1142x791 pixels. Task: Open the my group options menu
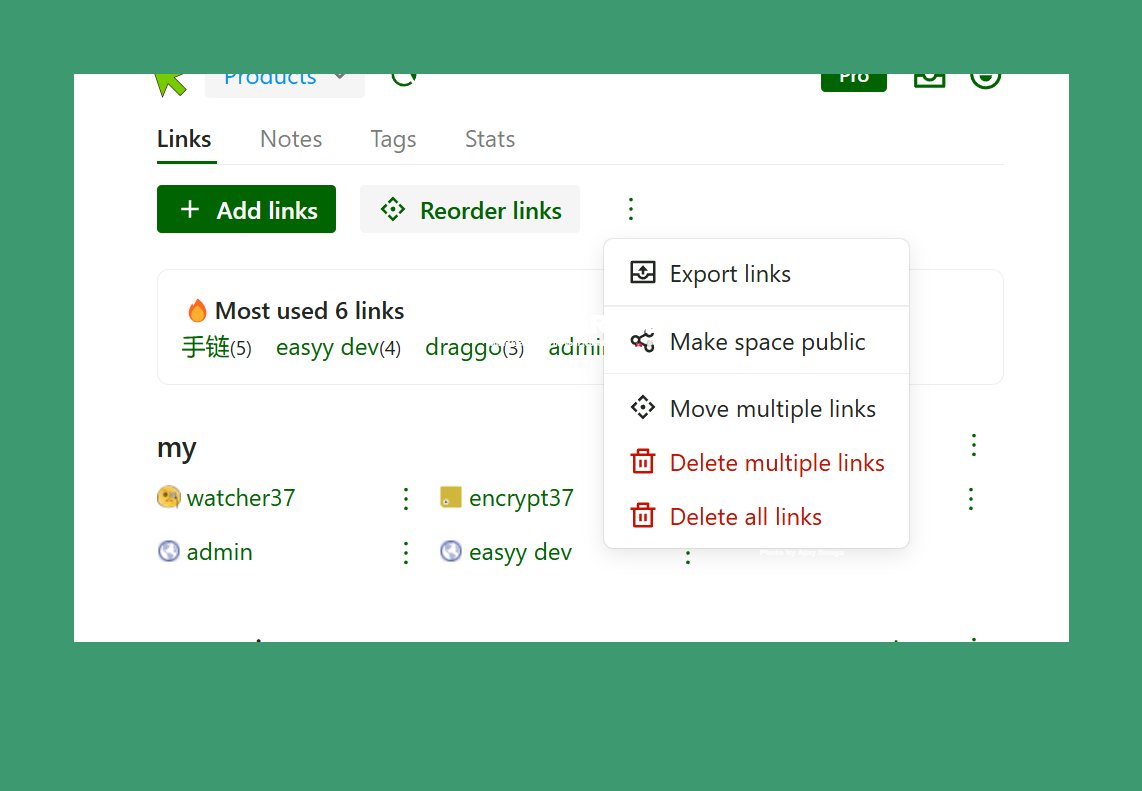pos(974,445)
